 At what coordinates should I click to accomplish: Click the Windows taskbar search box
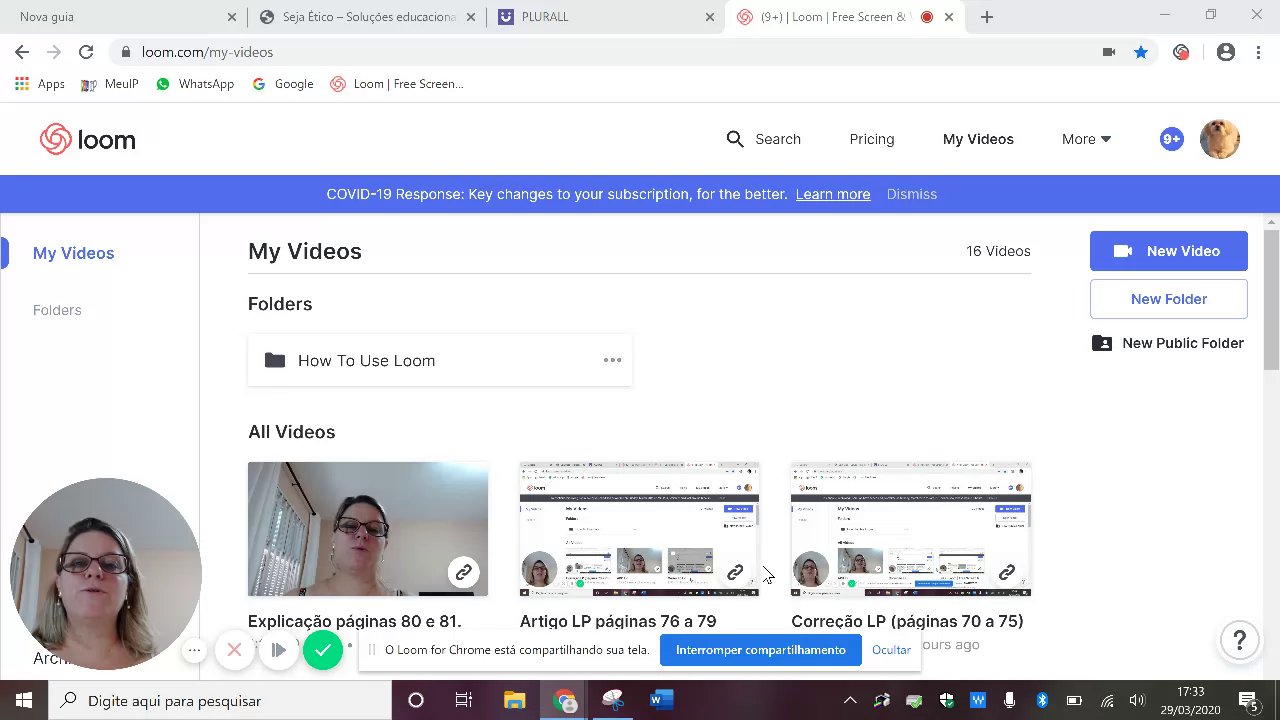click(x=220, y=701)
